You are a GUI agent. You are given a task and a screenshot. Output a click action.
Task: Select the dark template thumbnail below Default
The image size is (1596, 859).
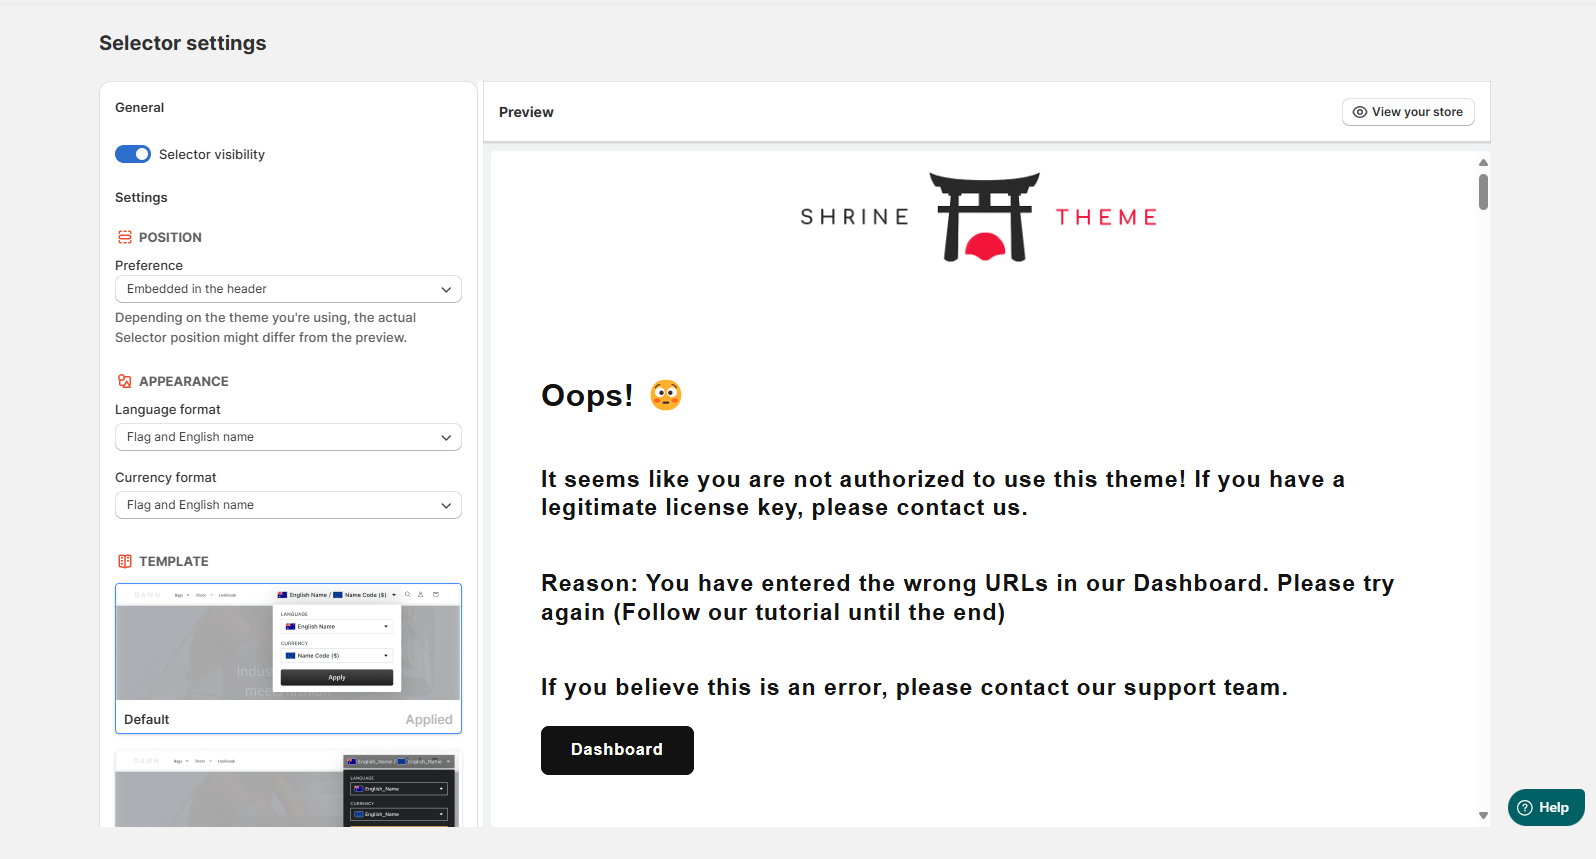coord(288,789)
